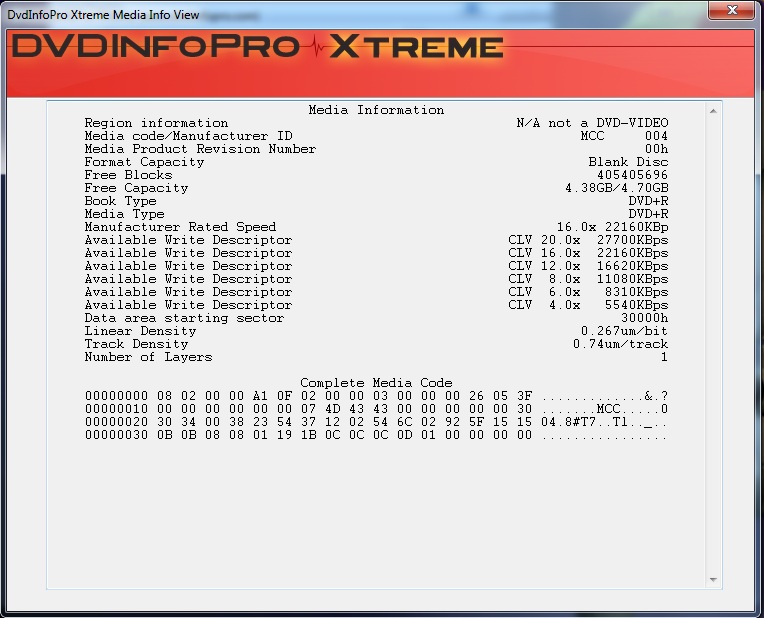Click the Media Type label
Screen dimensions: 764x618
click(124, 214)
